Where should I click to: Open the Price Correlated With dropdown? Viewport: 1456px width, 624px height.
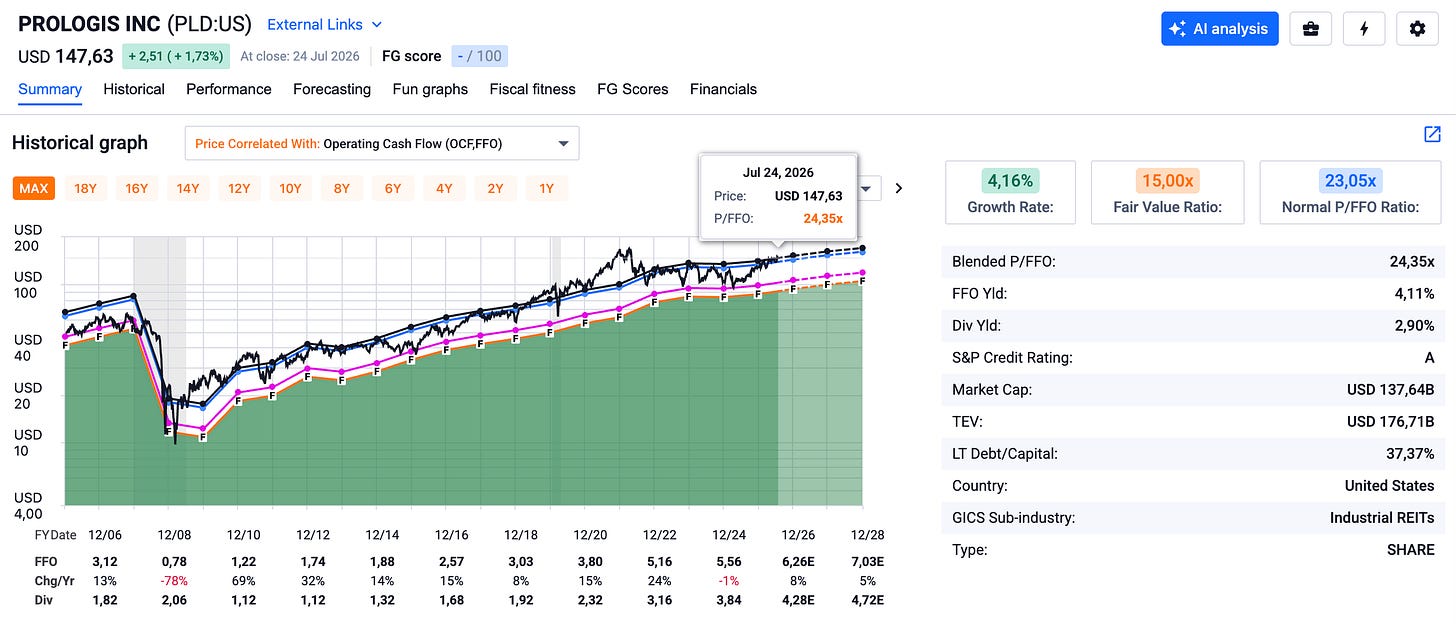point(382,143)
